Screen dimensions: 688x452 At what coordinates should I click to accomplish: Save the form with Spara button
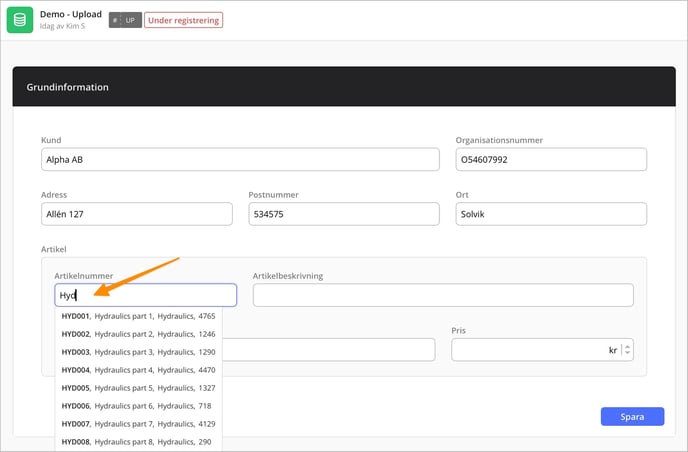coord(632,416)
